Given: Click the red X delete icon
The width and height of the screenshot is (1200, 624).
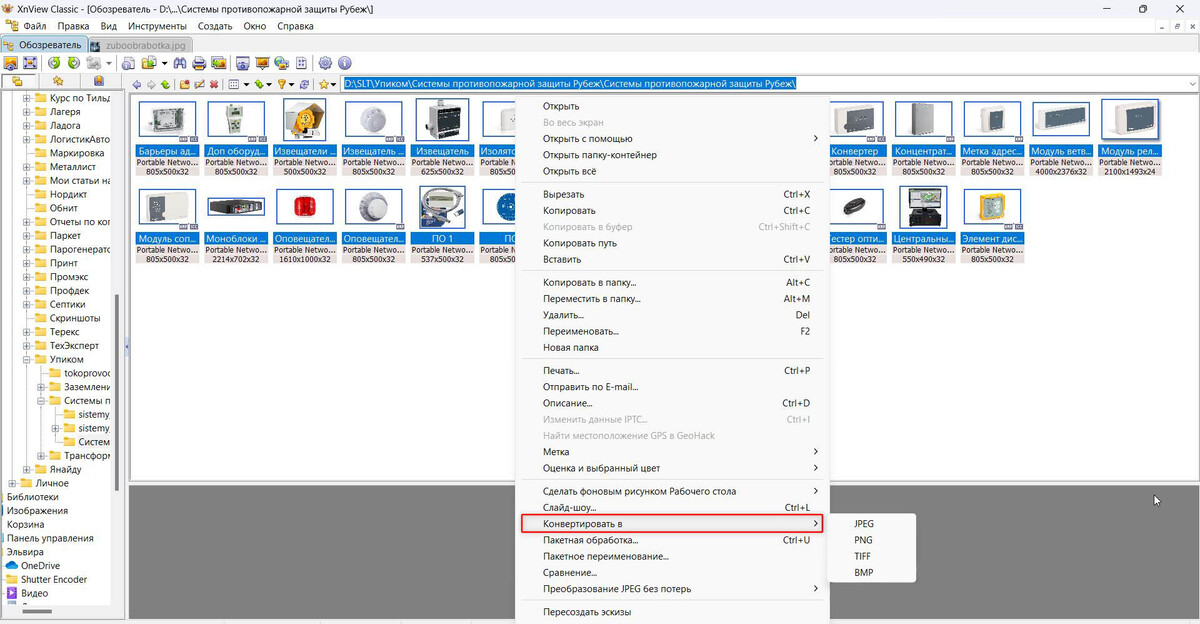Looking at the screenshot, I should [x=213, y=85].
